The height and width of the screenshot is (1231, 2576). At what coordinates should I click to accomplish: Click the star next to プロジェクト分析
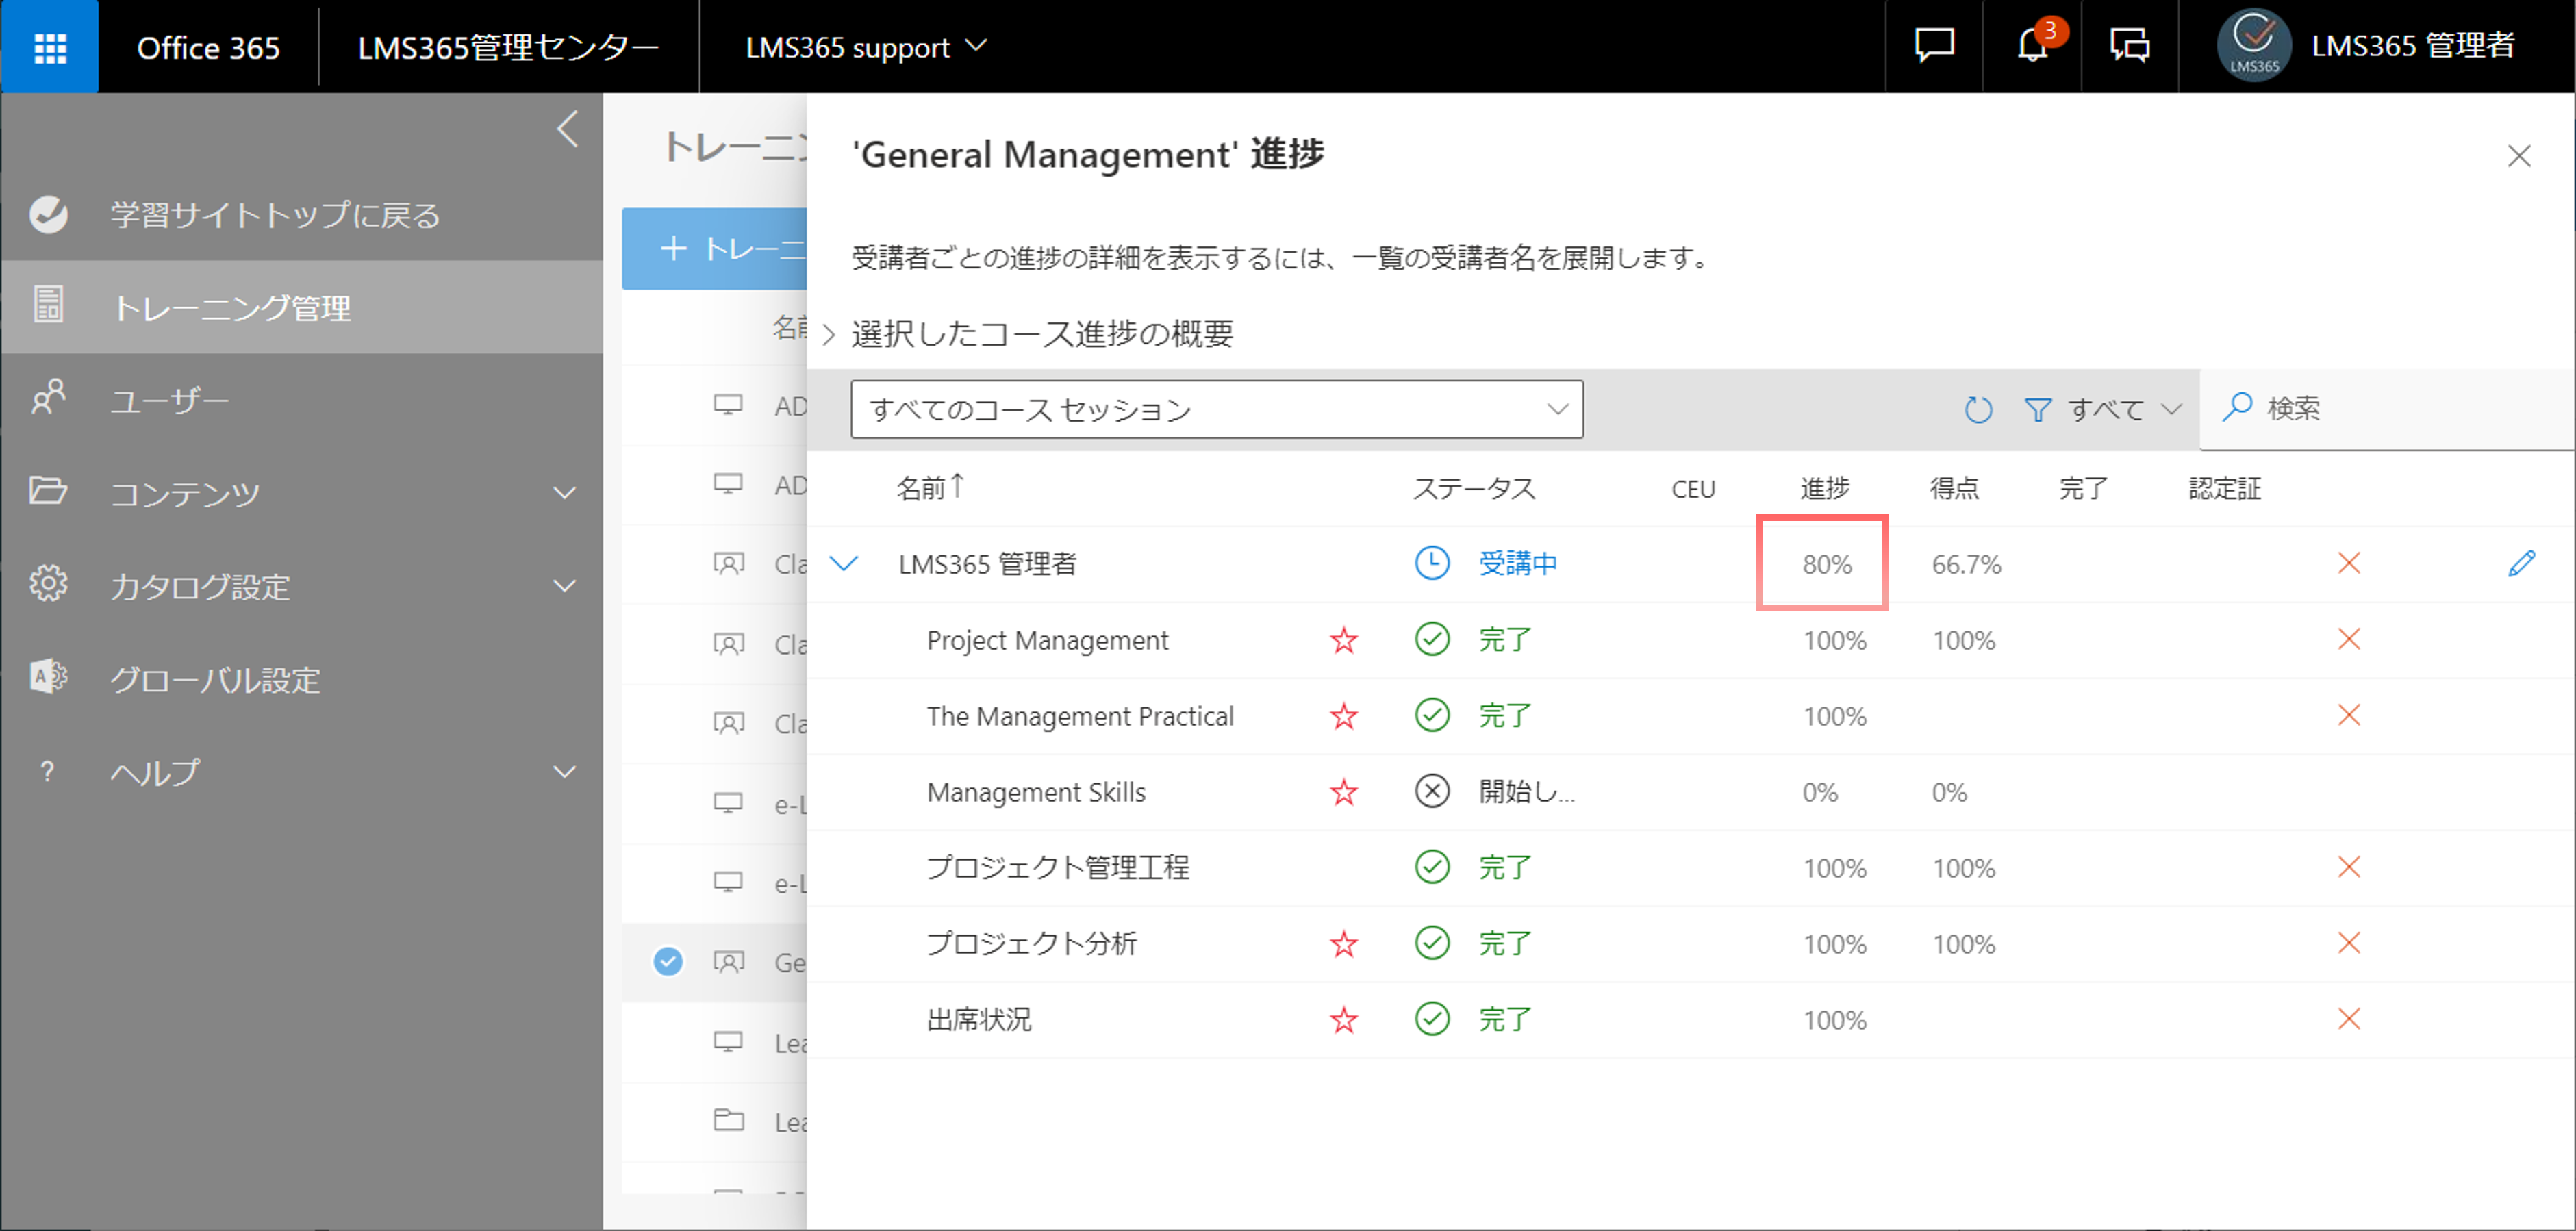point(1344,944)
